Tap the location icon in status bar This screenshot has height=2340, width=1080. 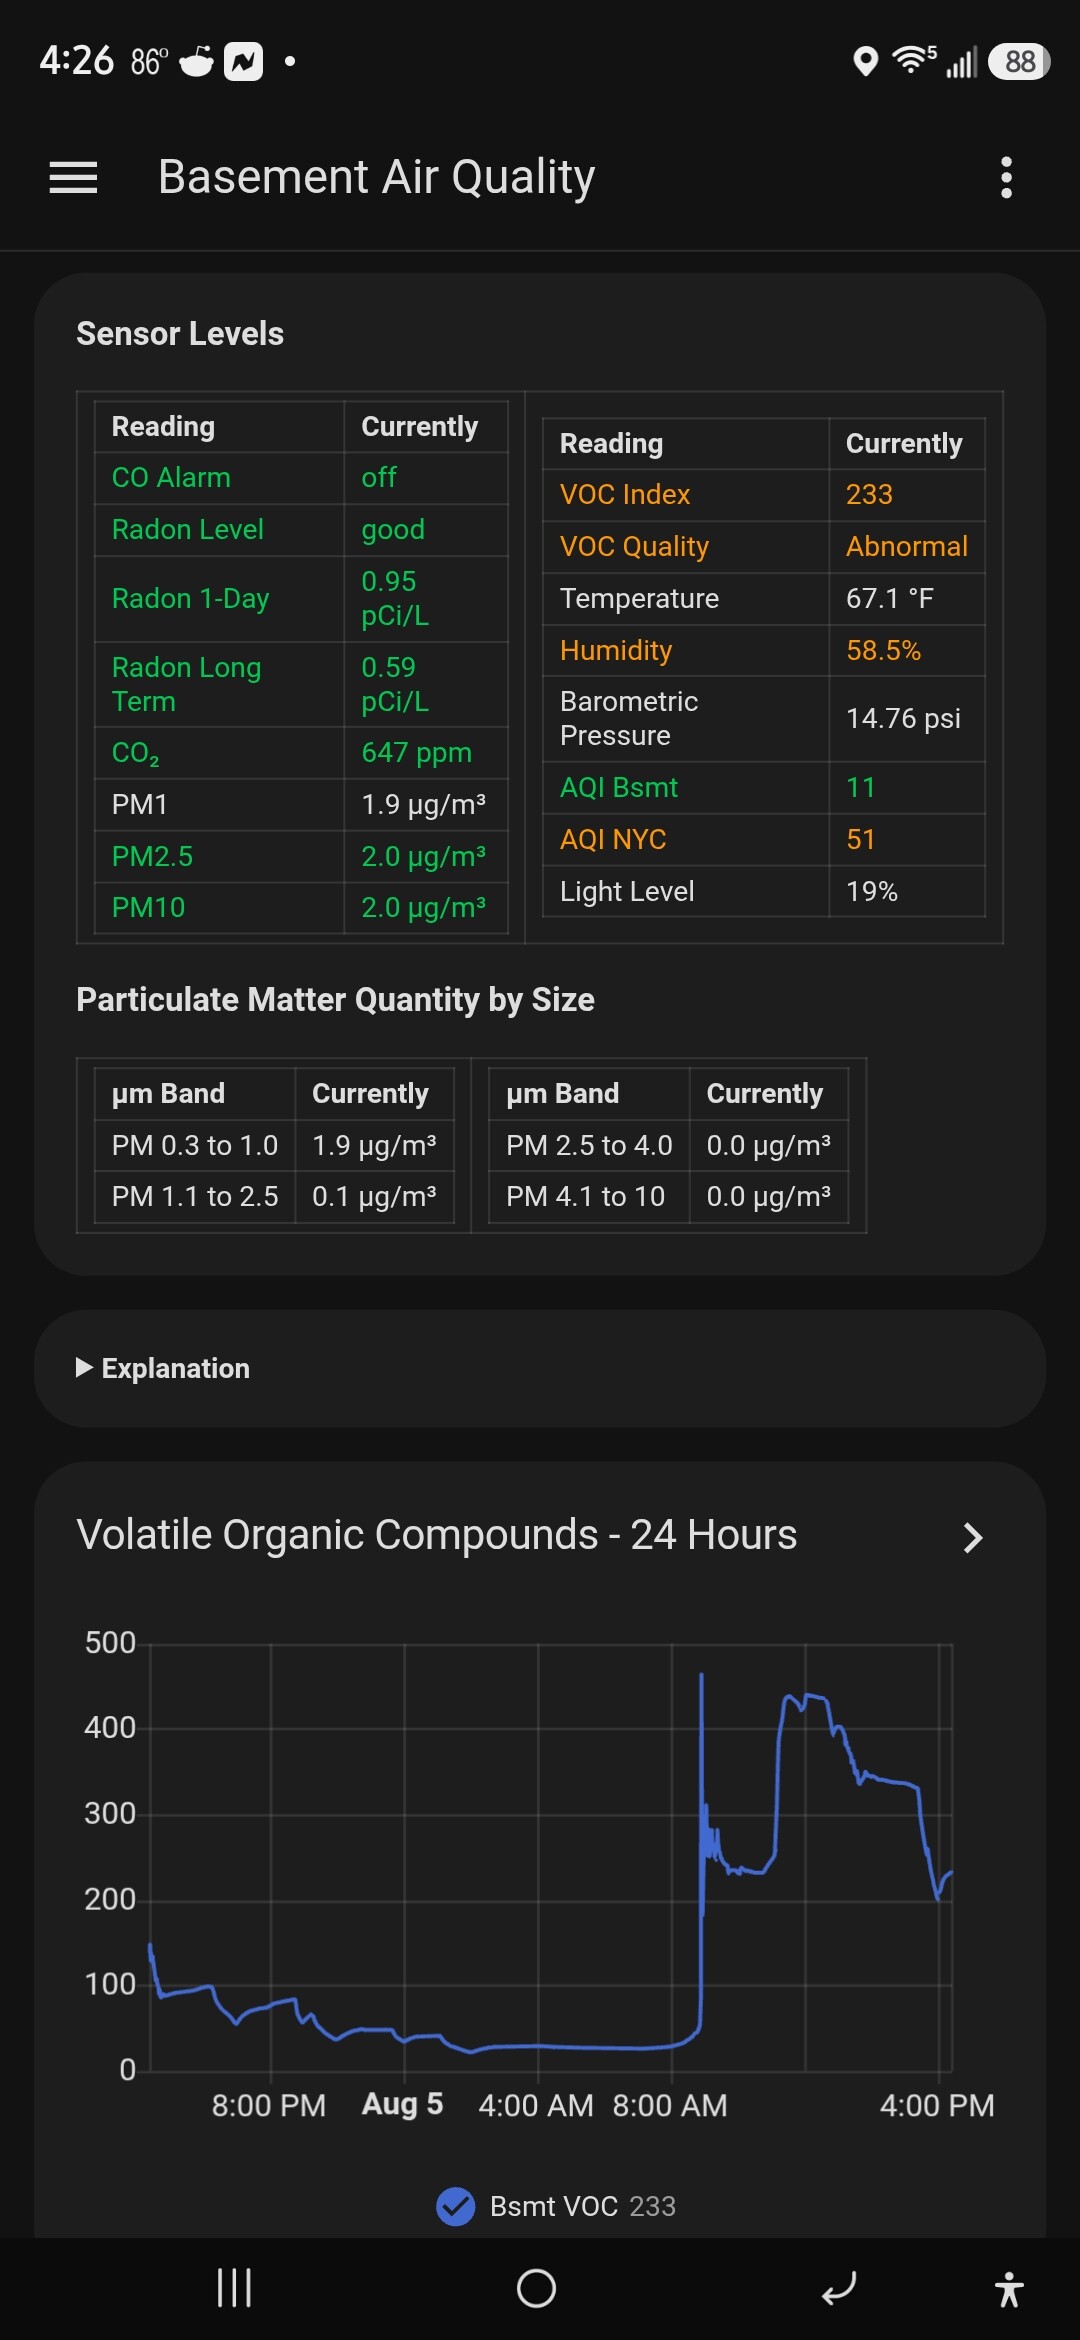click(x=865, y=62)
